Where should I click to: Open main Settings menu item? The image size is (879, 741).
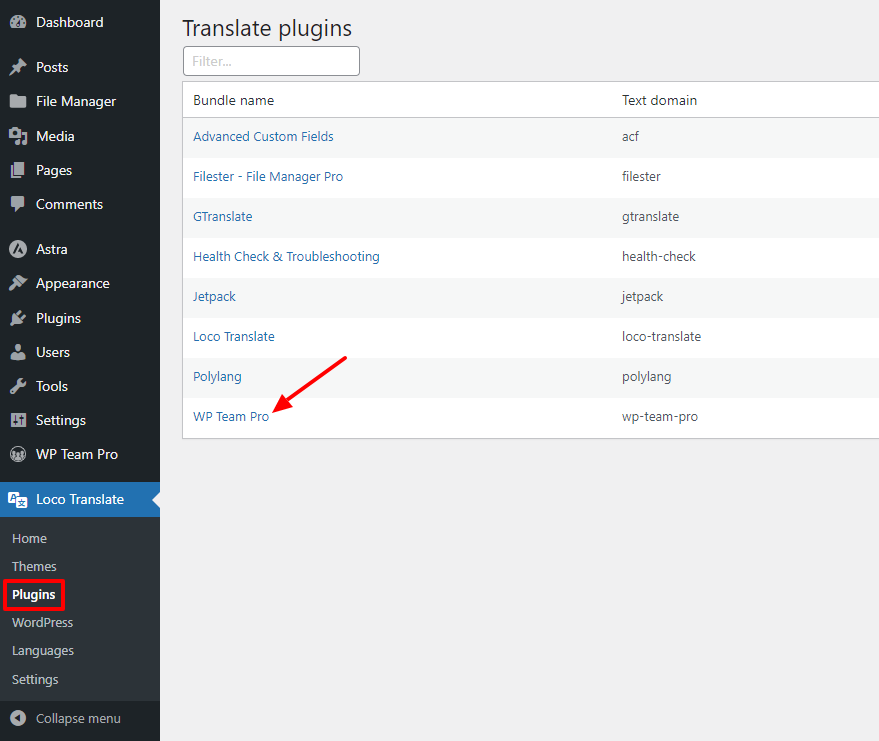(x=61, y=420)
